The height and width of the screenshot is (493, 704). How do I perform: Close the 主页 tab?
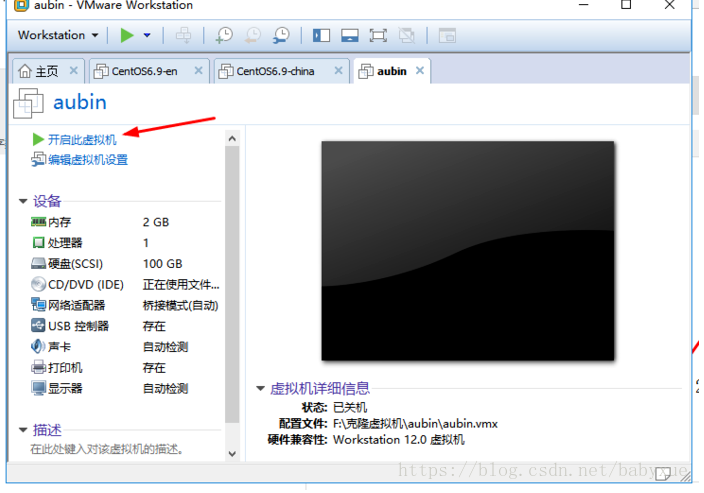pos(74,70)
